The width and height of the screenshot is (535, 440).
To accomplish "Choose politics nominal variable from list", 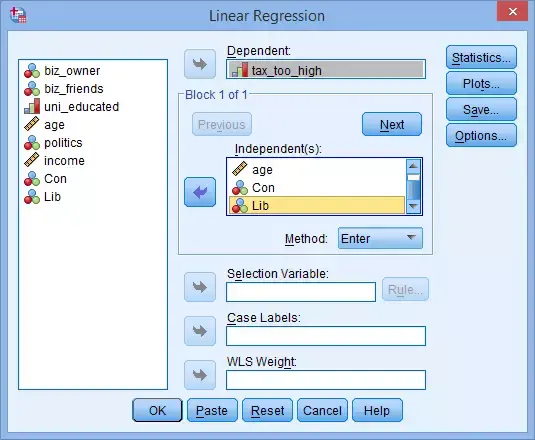I will (x=53, y=143).
